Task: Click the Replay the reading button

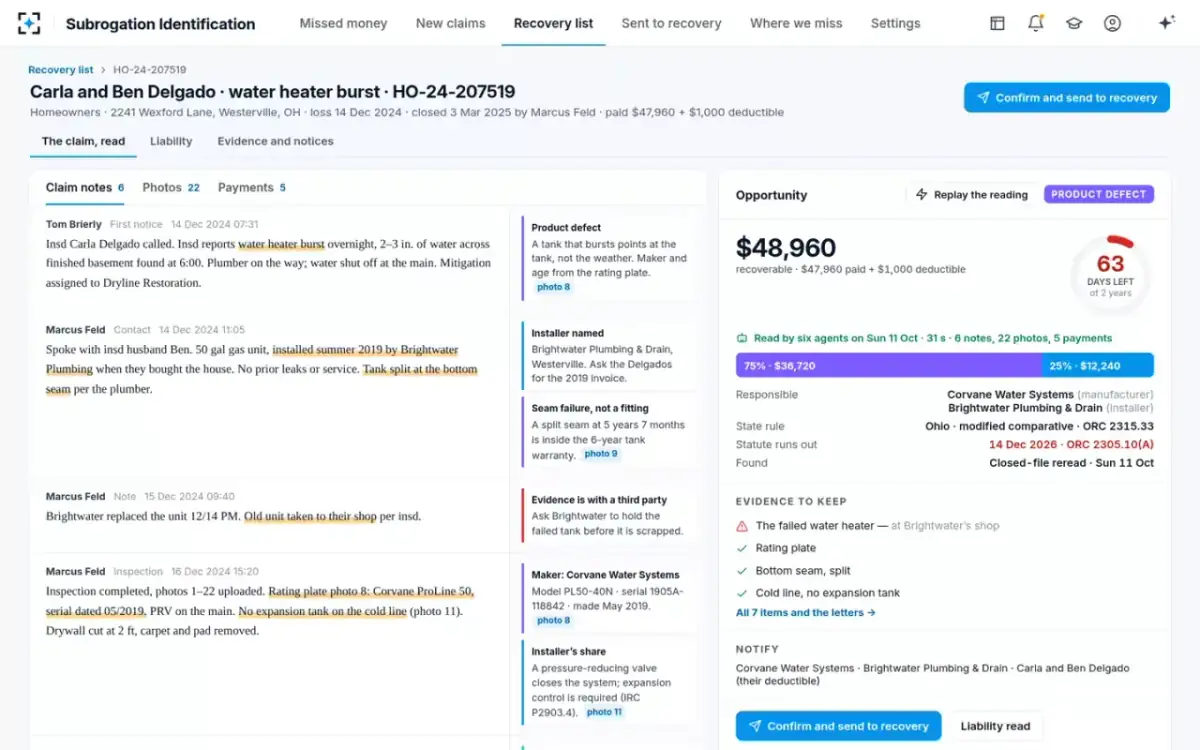Action: coord(972,195)
